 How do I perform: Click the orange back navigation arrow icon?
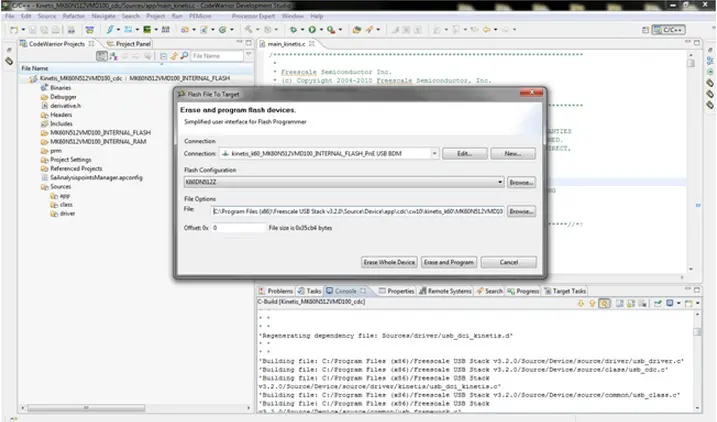point(487,30)
